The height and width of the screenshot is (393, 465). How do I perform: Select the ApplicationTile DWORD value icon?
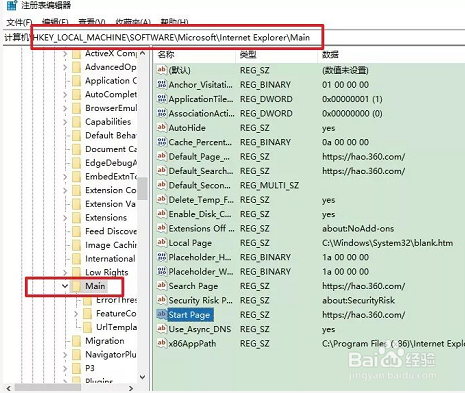[162, 98]
